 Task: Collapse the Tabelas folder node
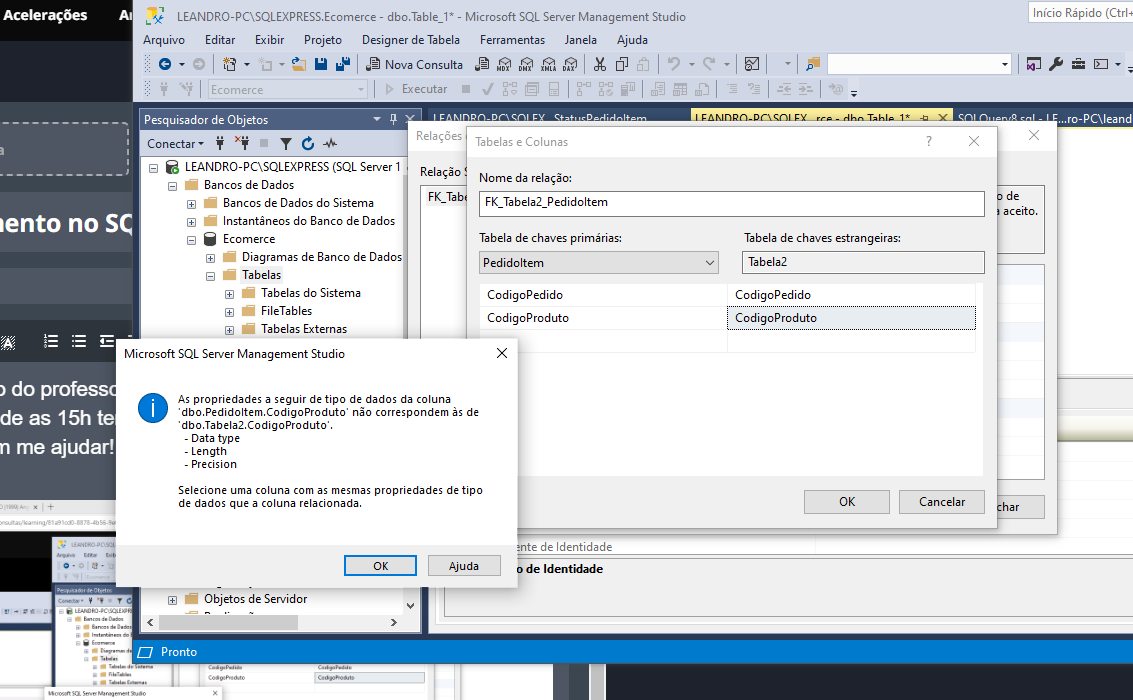(x=210, y=276)
